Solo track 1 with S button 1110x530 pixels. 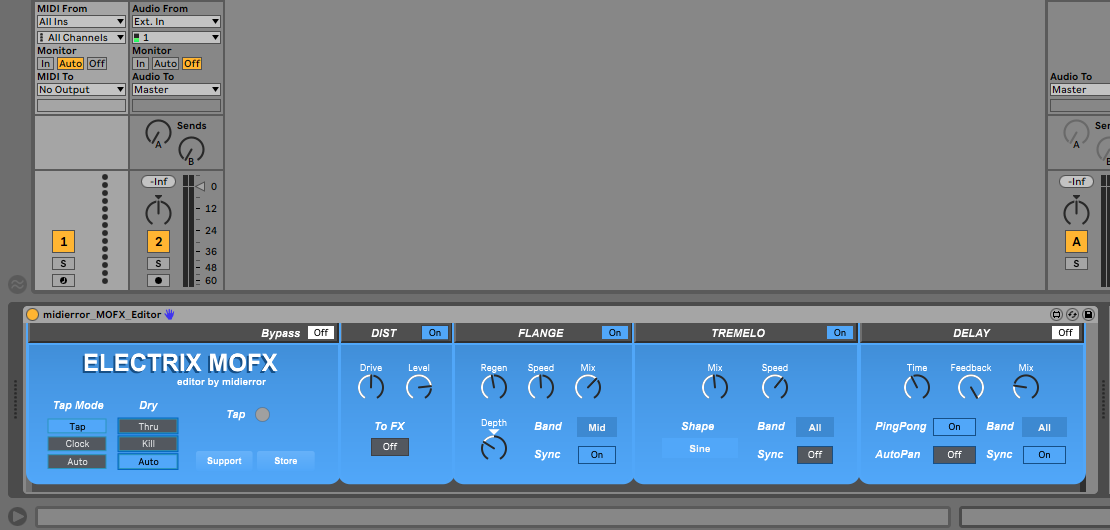click(x=64, y=264)
